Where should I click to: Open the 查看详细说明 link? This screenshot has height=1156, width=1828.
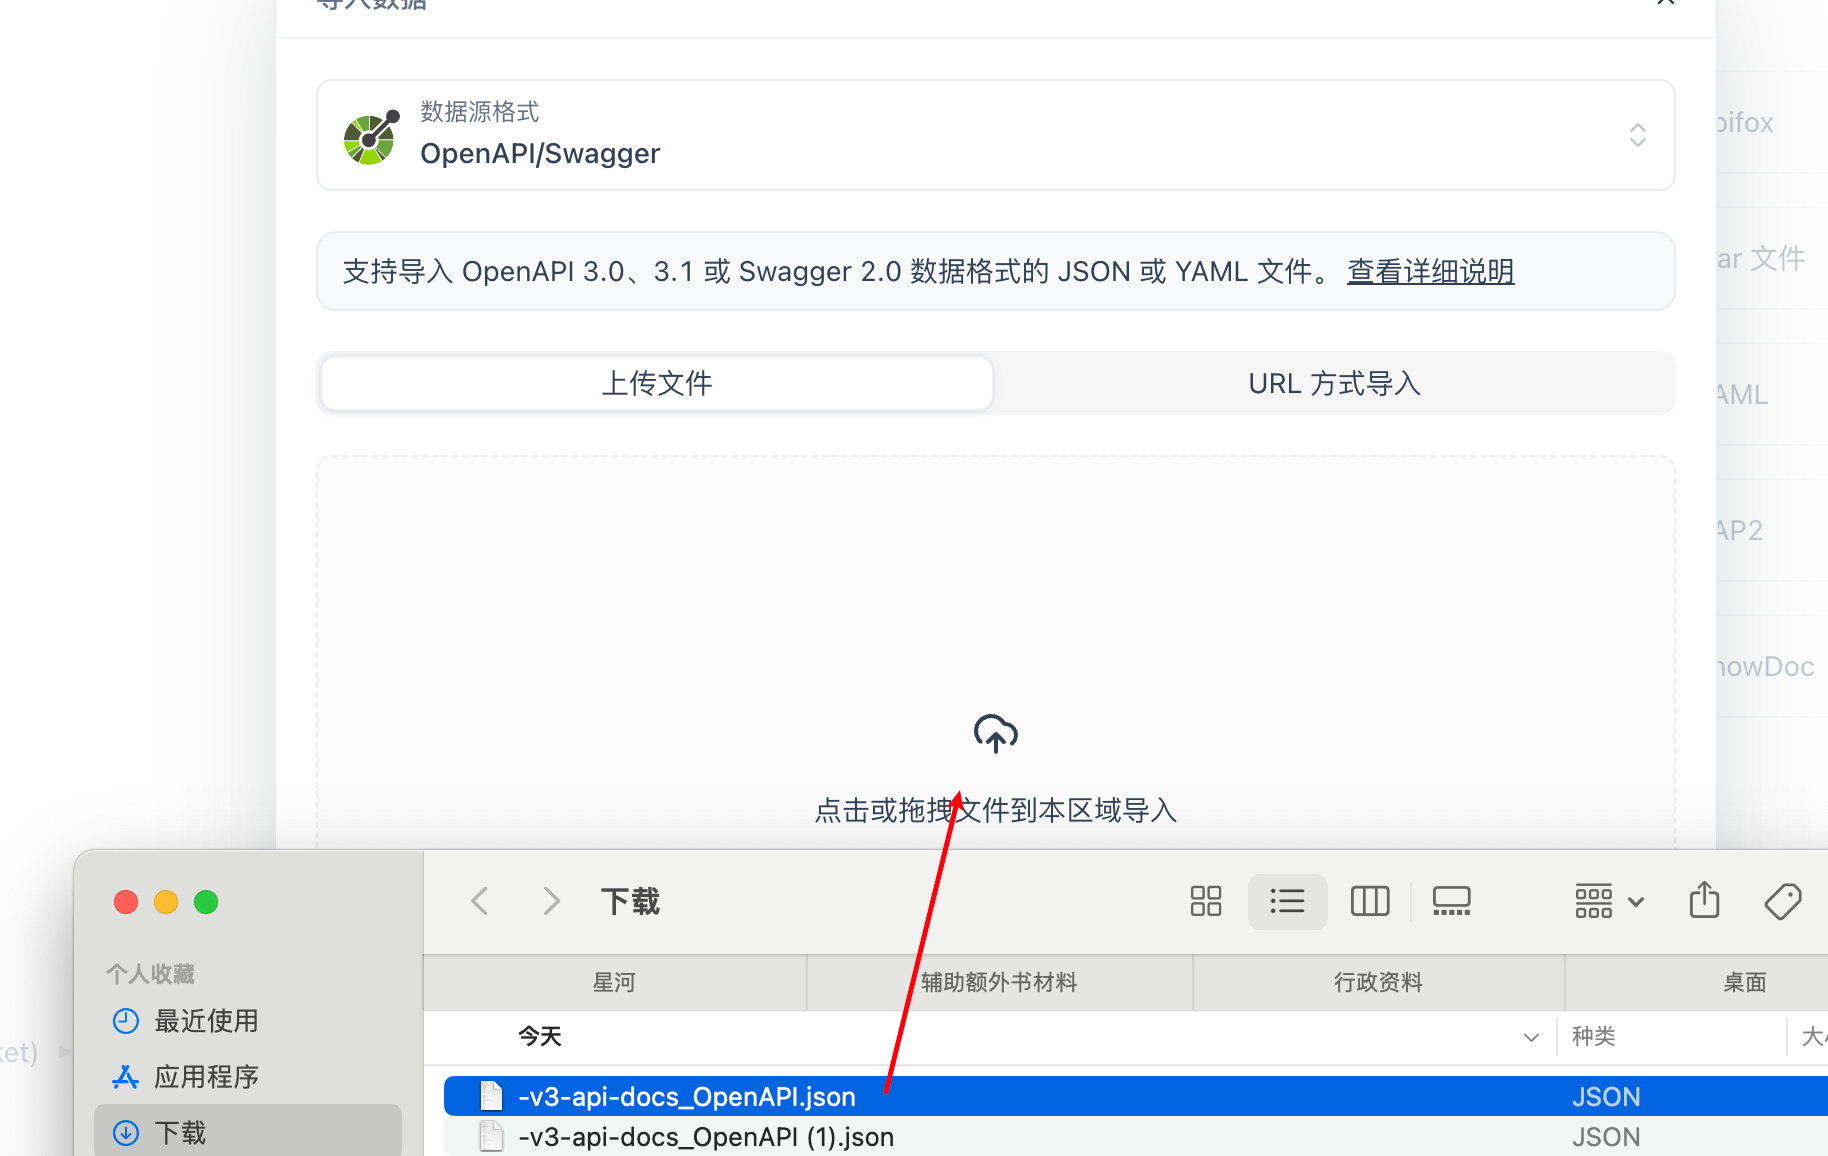click(x=1430, y=271)
